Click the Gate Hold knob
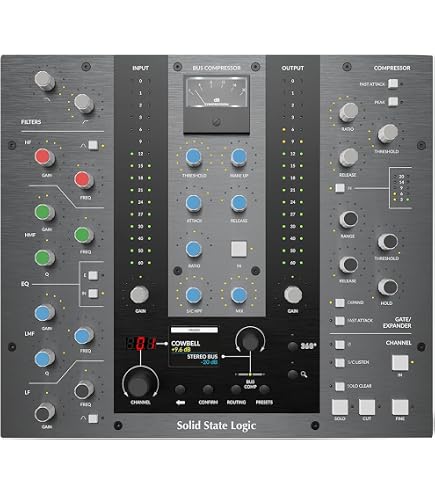The image size is (435, 495). tap(388, 287)
